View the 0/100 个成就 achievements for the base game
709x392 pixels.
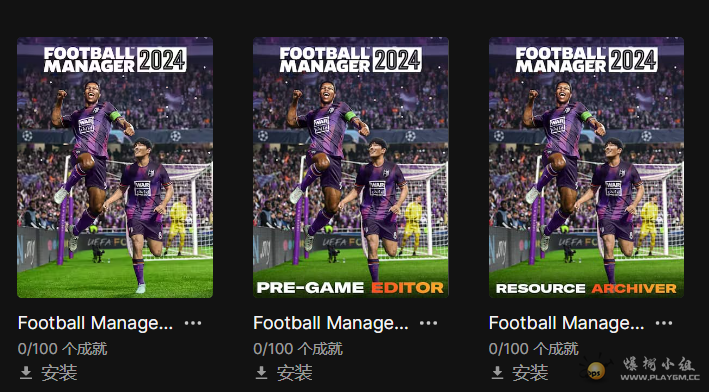point(62,349)
